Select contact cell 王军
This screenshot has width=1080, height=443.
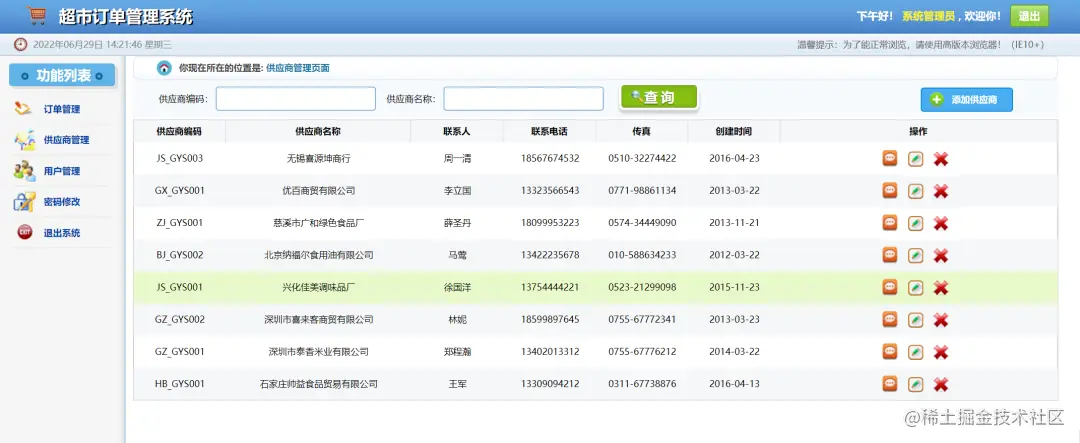pos(457,384)
